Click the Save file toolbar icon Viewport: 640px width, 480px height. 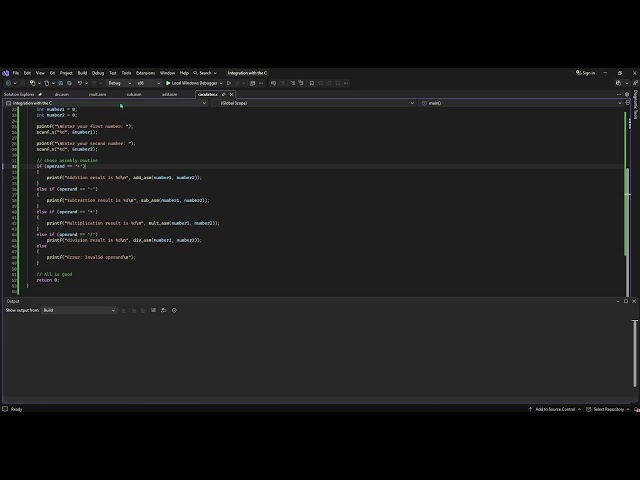pyautogui.click(x=60, y=83)
